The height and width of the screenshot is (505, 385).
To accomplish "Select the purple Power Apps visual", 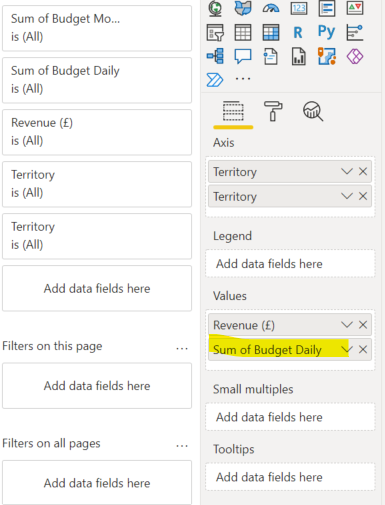I will tap(355, 56).
